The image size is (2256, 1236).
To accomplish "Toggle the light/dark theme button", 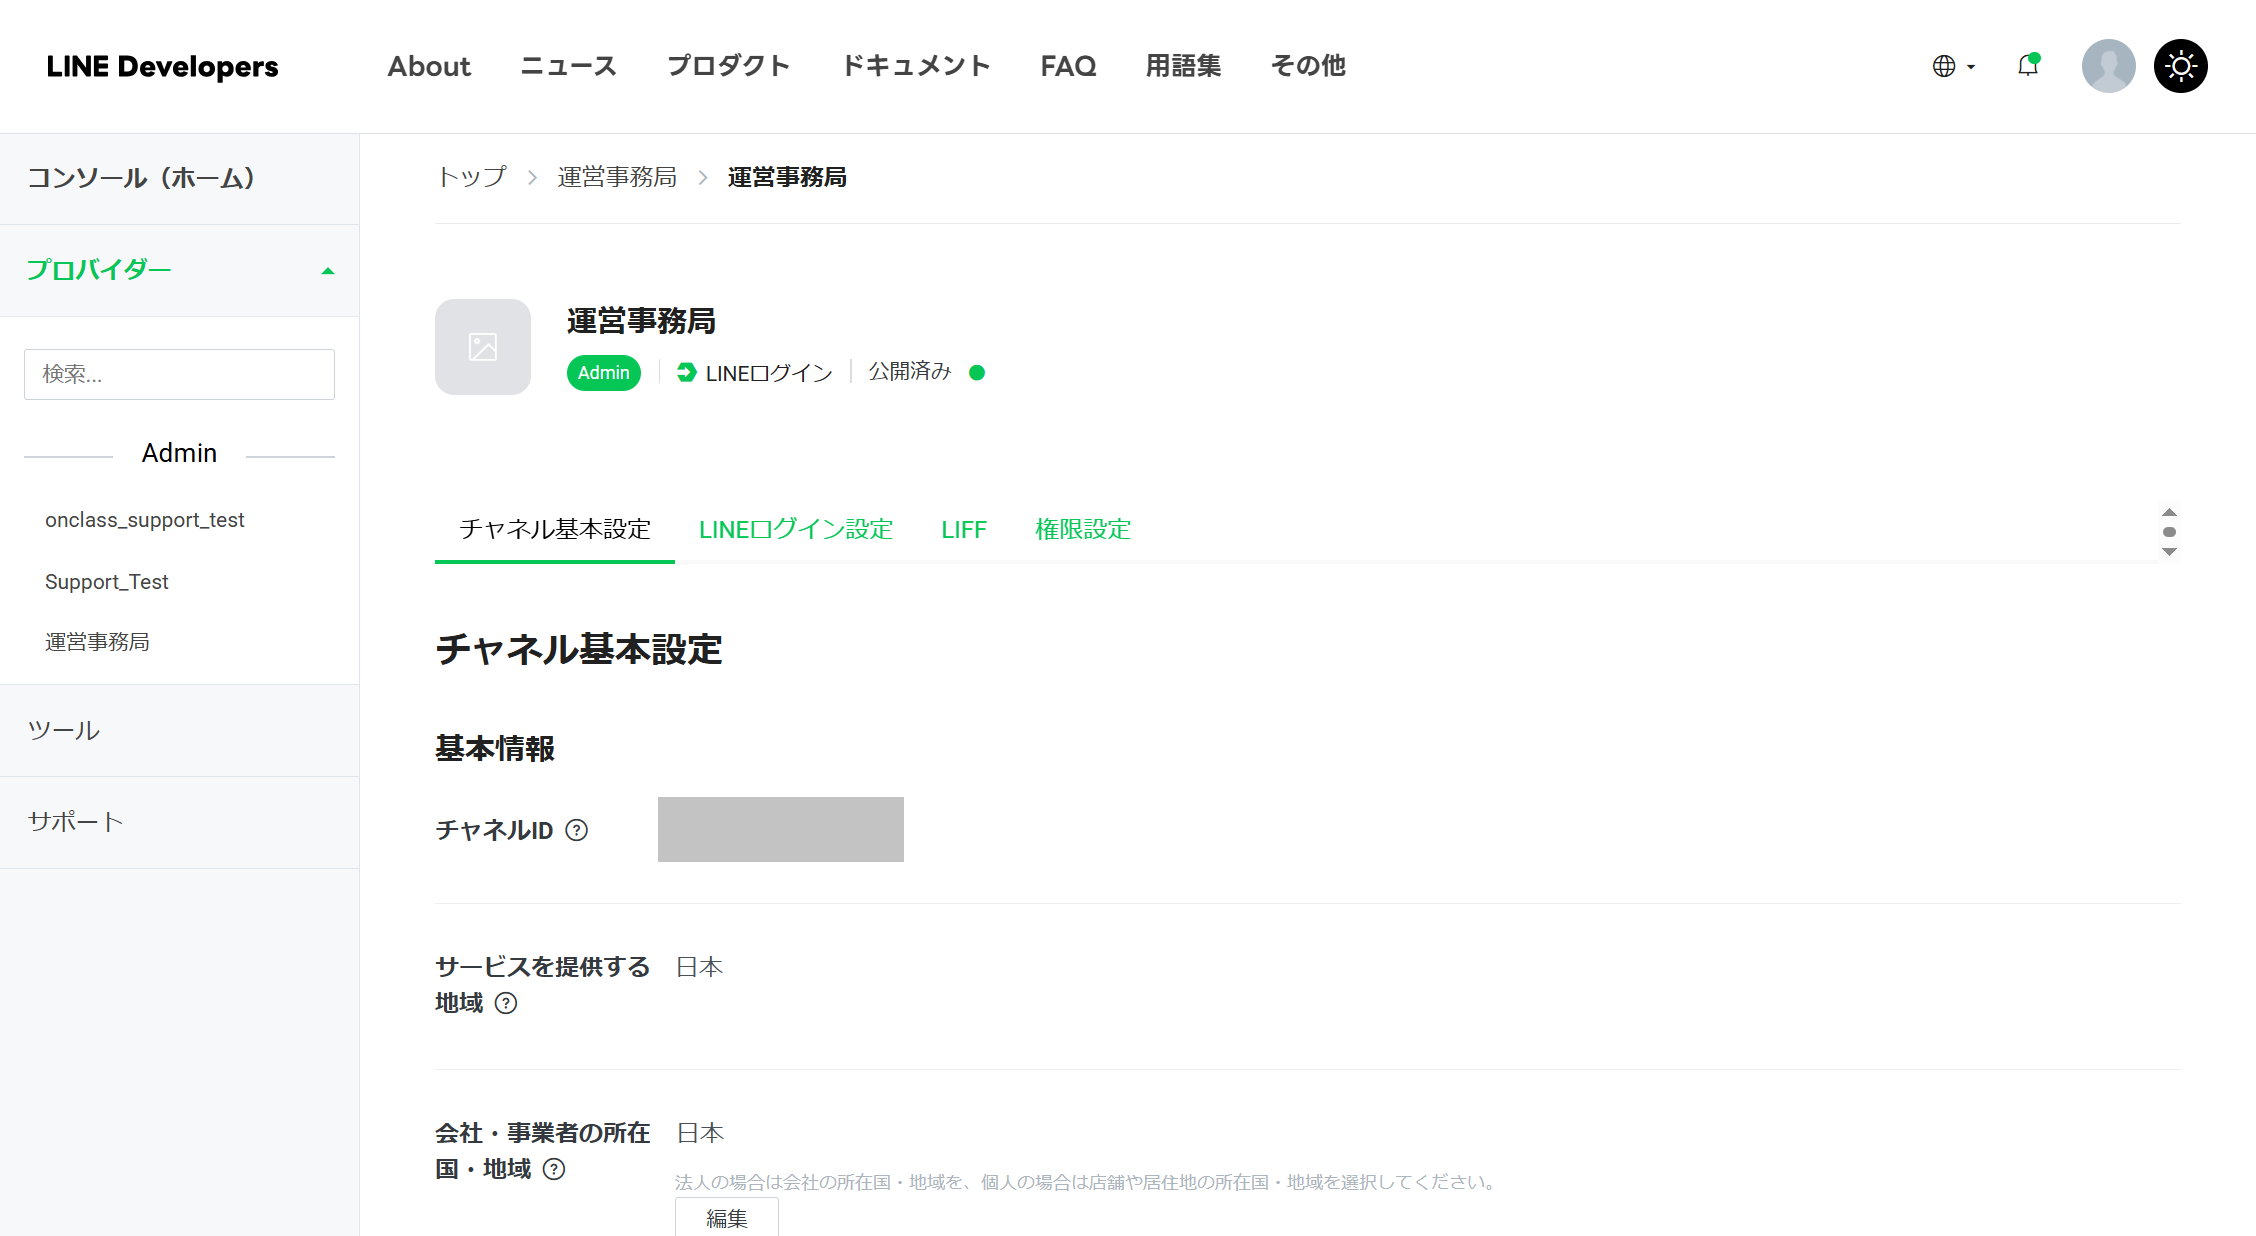I will (x=2180, y=66).
